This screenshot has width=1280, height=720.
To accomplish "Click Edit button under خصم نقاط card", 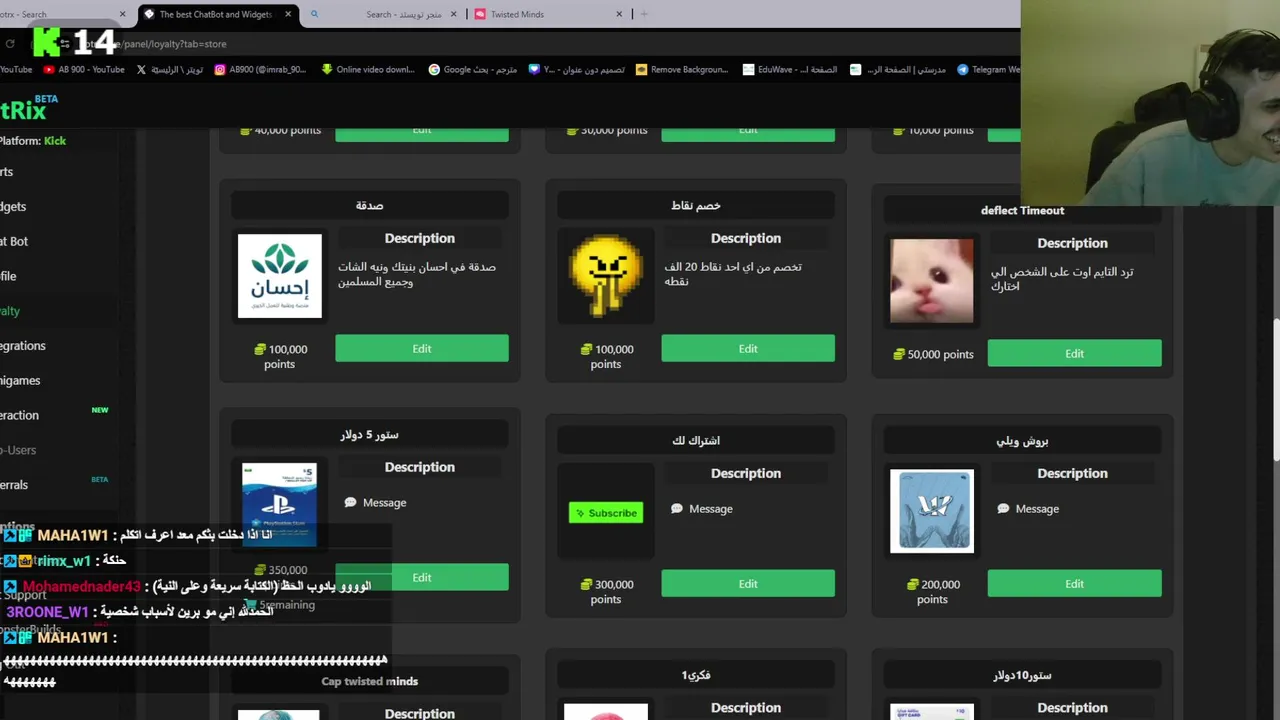I will pyautogui.click(x=748, y=348).
